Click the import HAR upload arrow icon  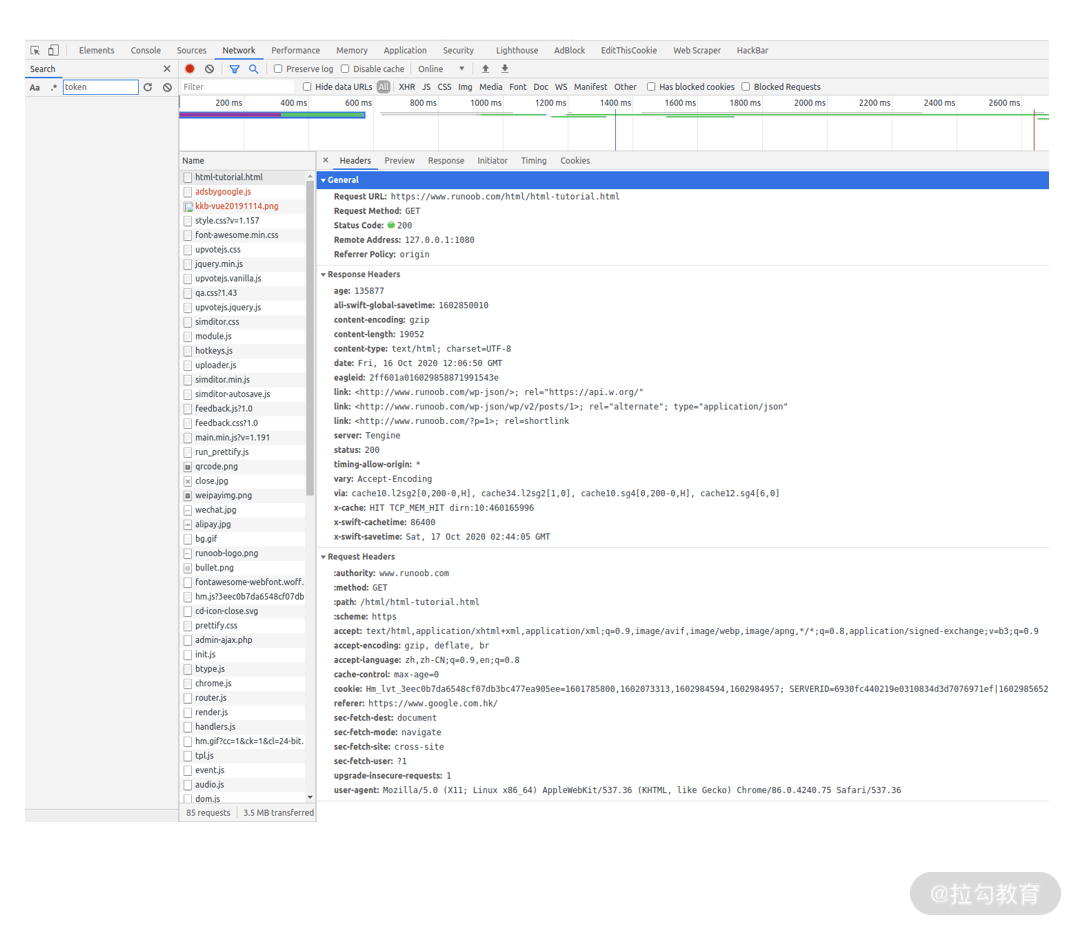(485, 69)
